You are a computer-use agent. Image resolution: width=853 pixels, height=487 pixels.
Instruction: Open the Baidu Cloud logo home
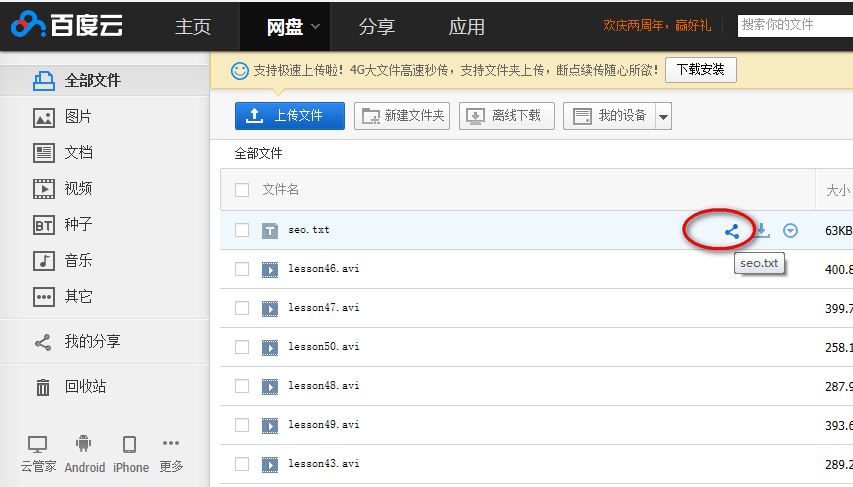point(67,26)
